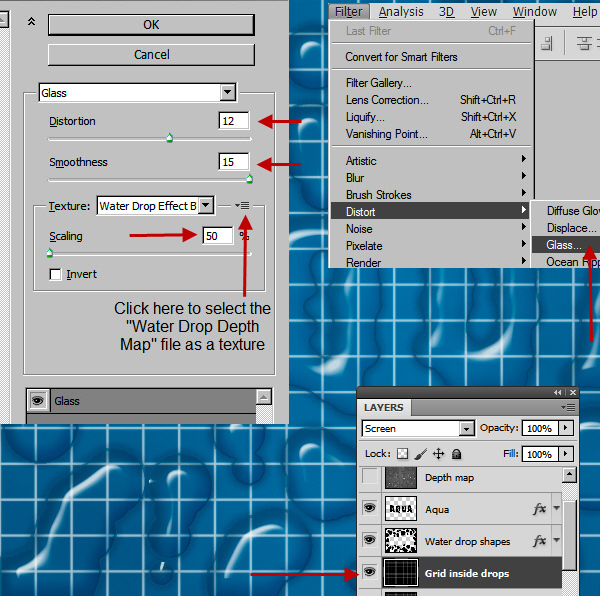Select Glass... from the Distort submenu
Screen dimensions: 600x596
[x=564, y=244]
